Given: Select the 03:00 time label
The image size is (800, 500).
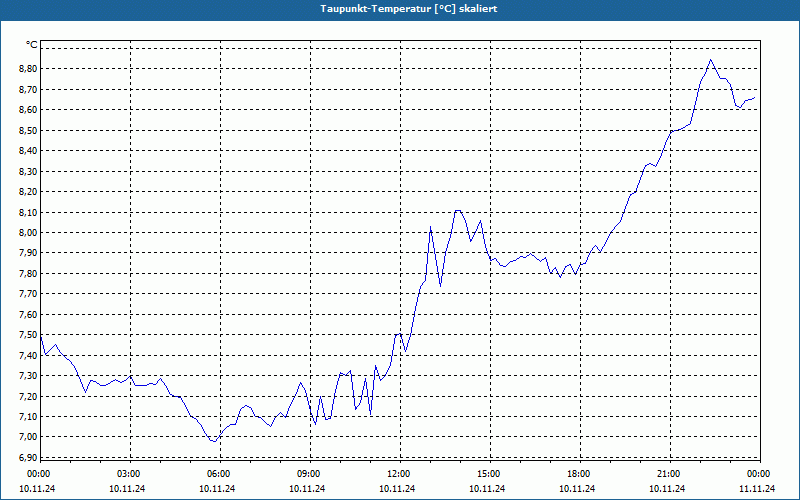Looking at the screenshot, I should tap(128, 474).
